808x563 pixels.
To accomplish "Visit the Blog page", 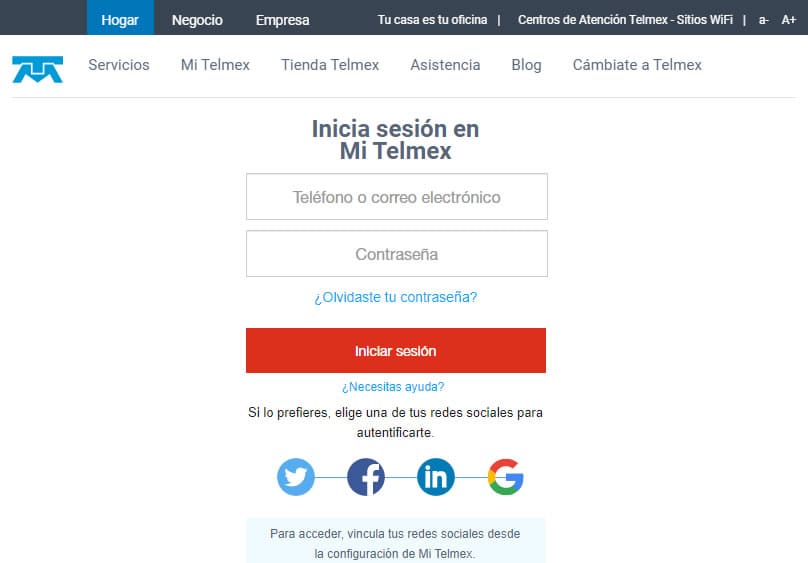I will pos(526,65).
